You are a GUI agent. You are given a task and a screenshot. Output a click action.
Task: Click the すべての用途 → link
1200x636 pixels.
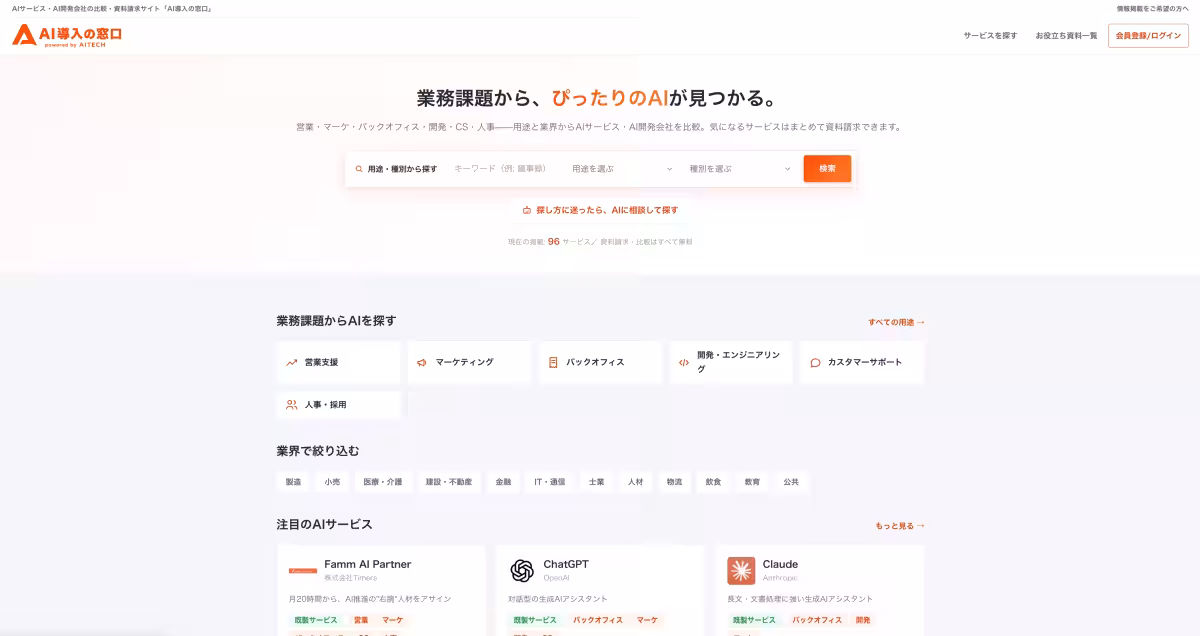[896, 322]
